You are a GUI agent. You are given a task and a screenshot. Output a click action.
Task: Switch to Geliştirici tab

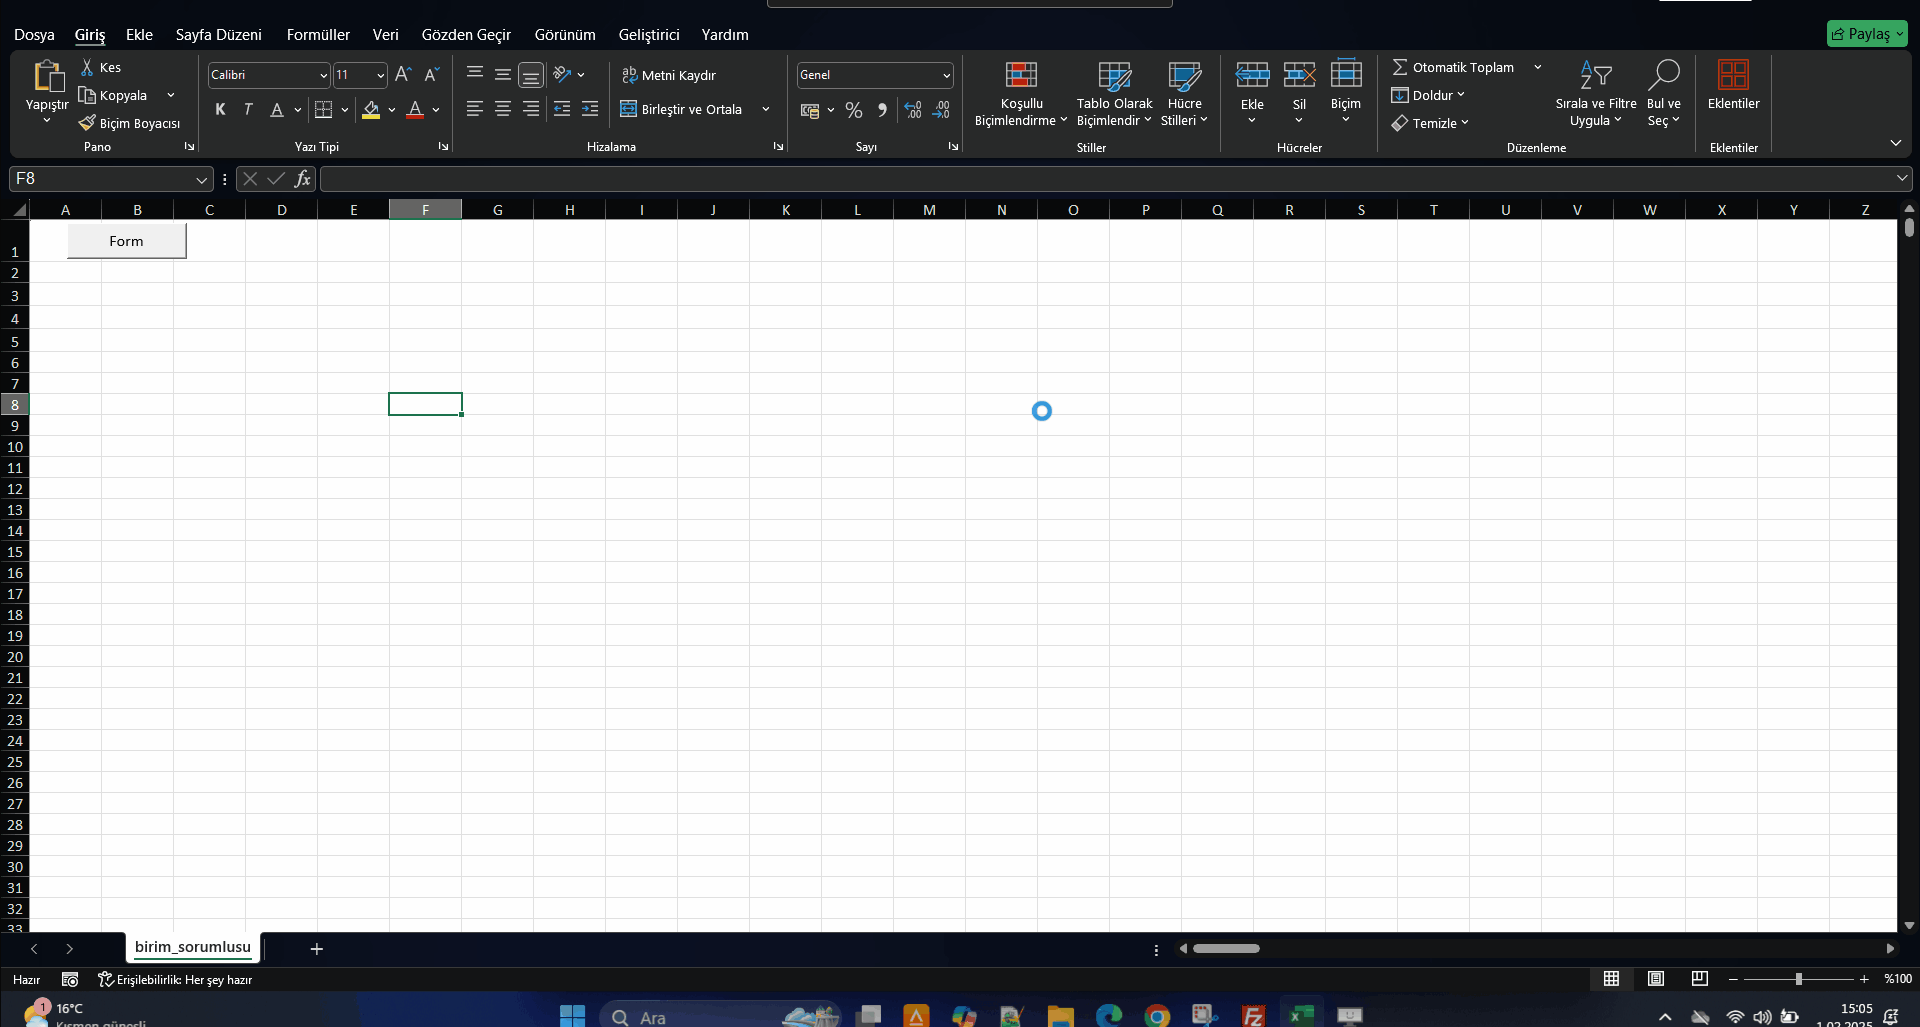648,34
